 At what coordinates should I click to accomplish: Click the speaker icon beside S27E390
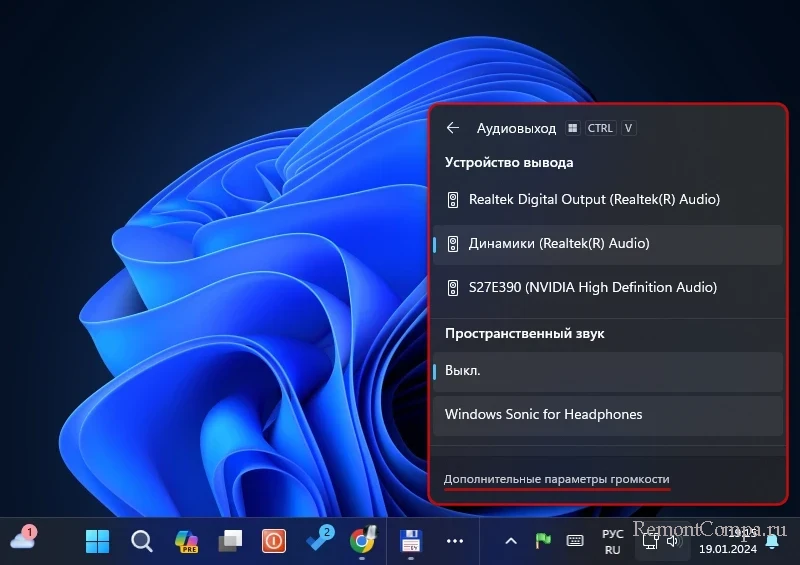click(453, 288)
